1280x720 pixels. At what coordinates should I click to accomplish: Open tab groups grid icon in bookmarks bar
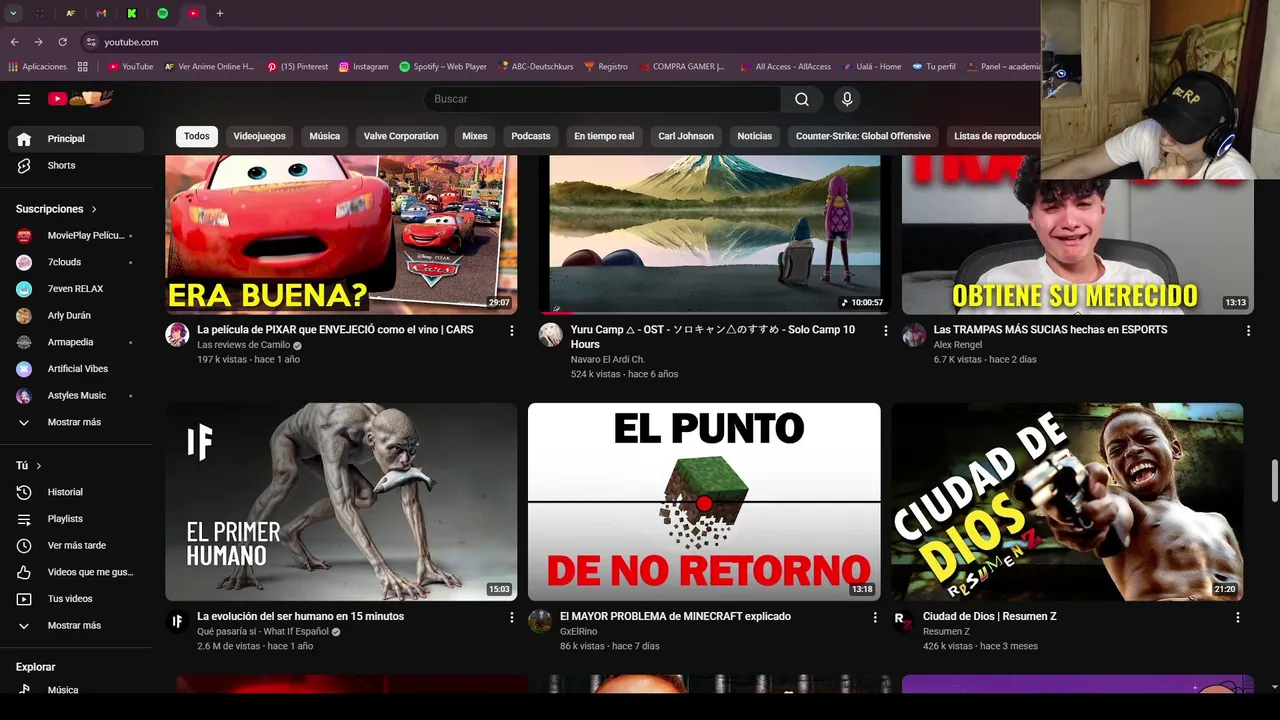[83, 67]
